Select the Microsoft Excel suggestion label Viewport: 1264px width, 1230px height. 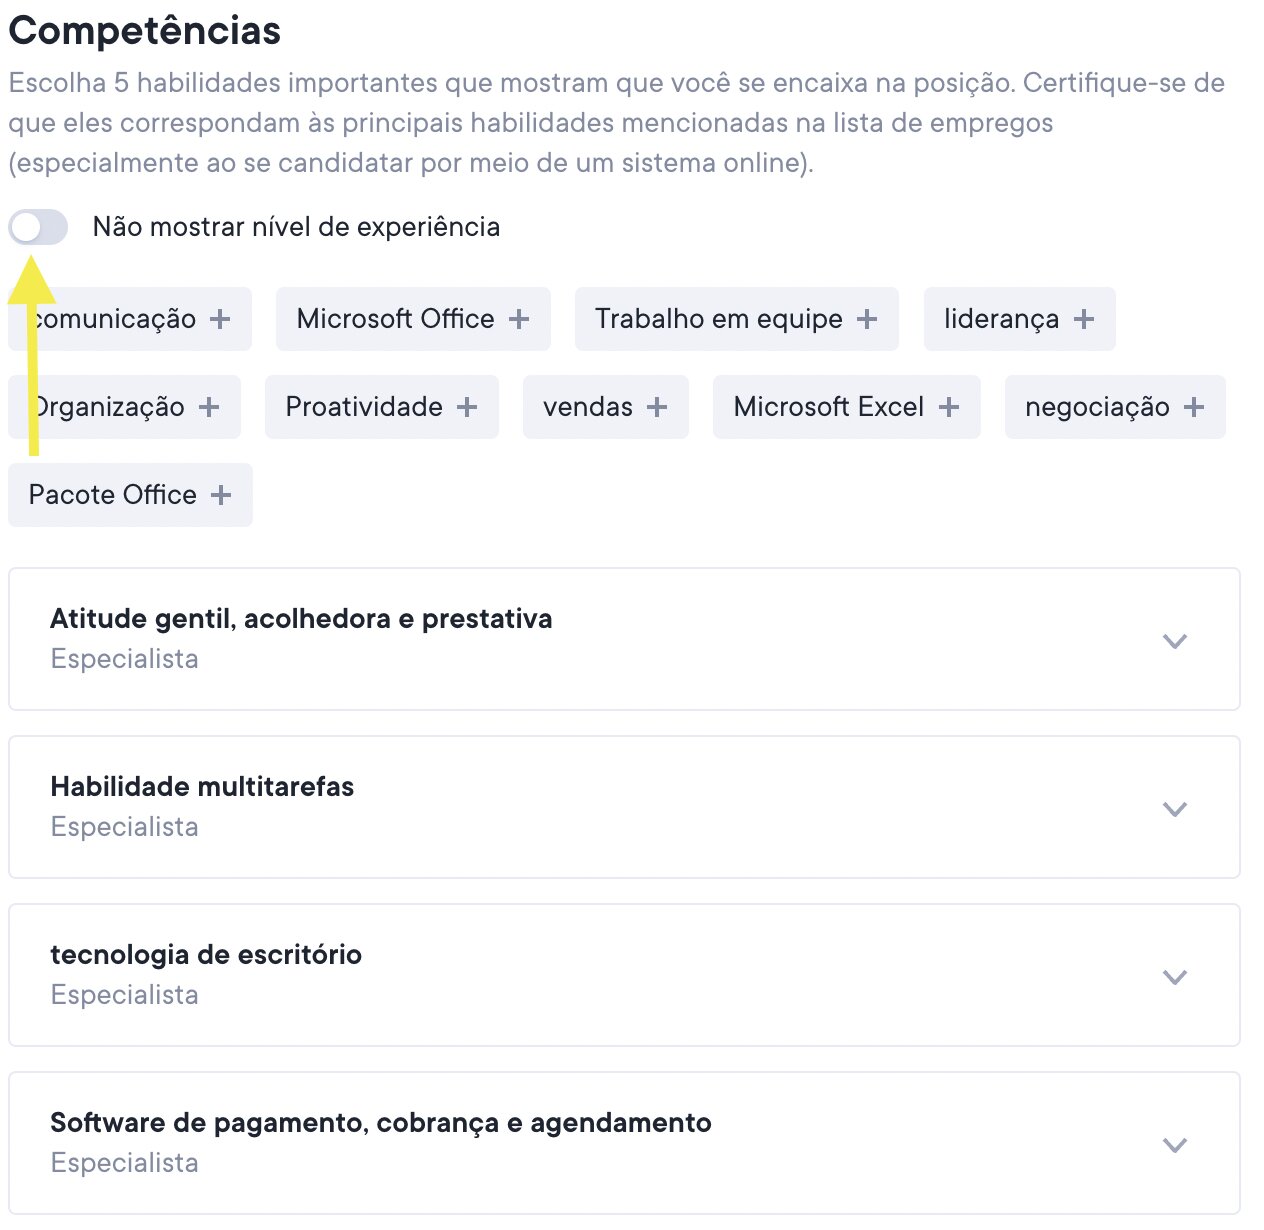(828, 407)
